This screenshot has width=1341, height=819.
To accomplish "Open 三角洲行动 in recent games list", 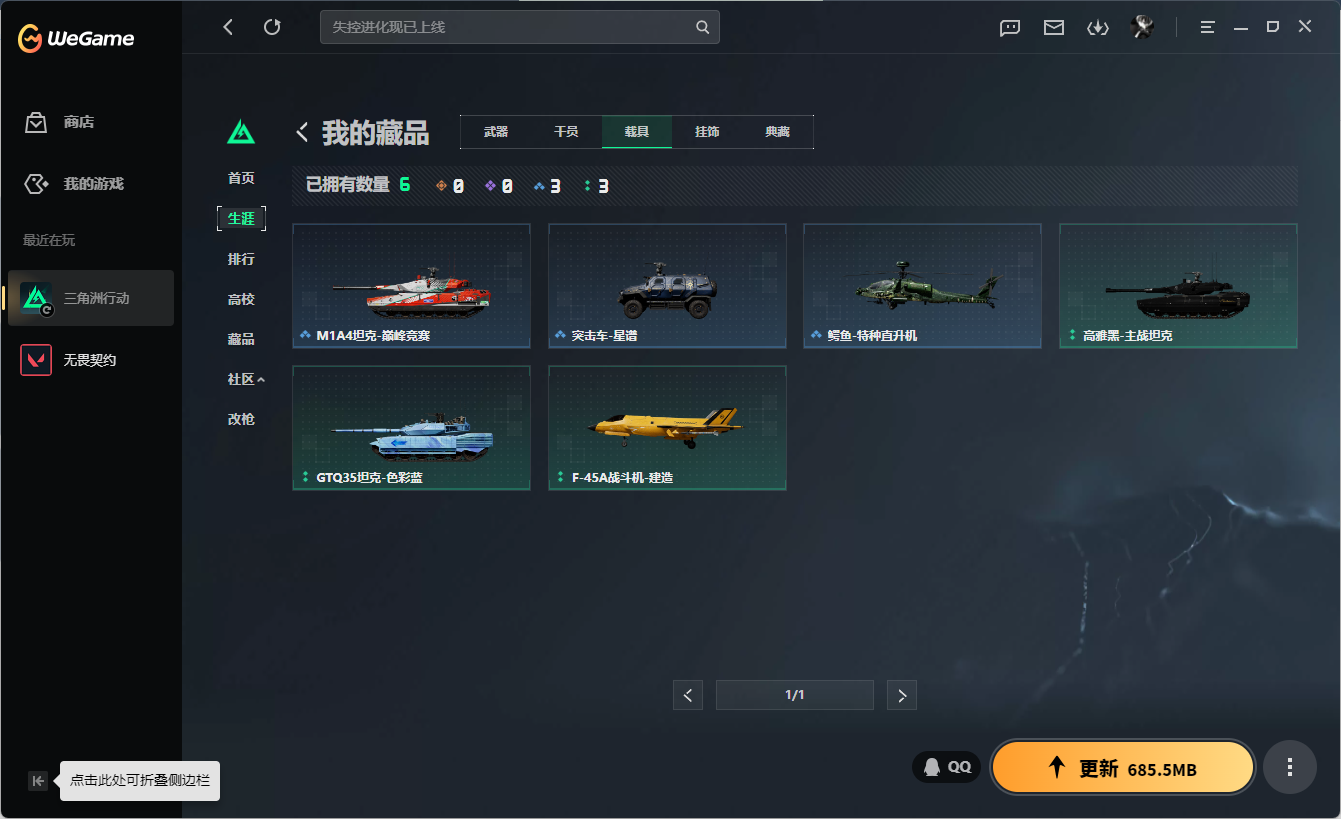I will coord(91,298).
